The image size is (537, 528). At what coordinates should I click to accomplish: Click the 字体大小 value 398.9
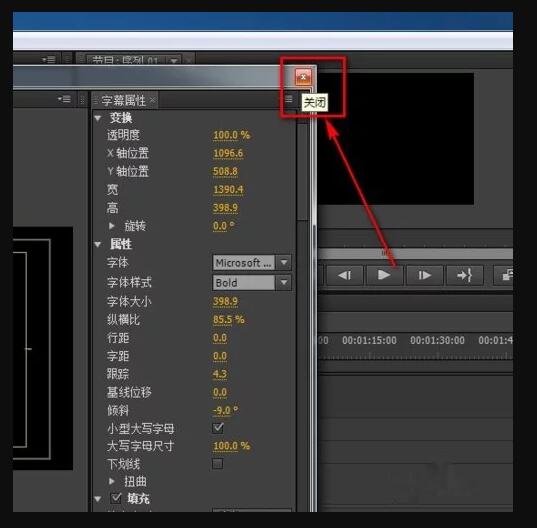225,301
